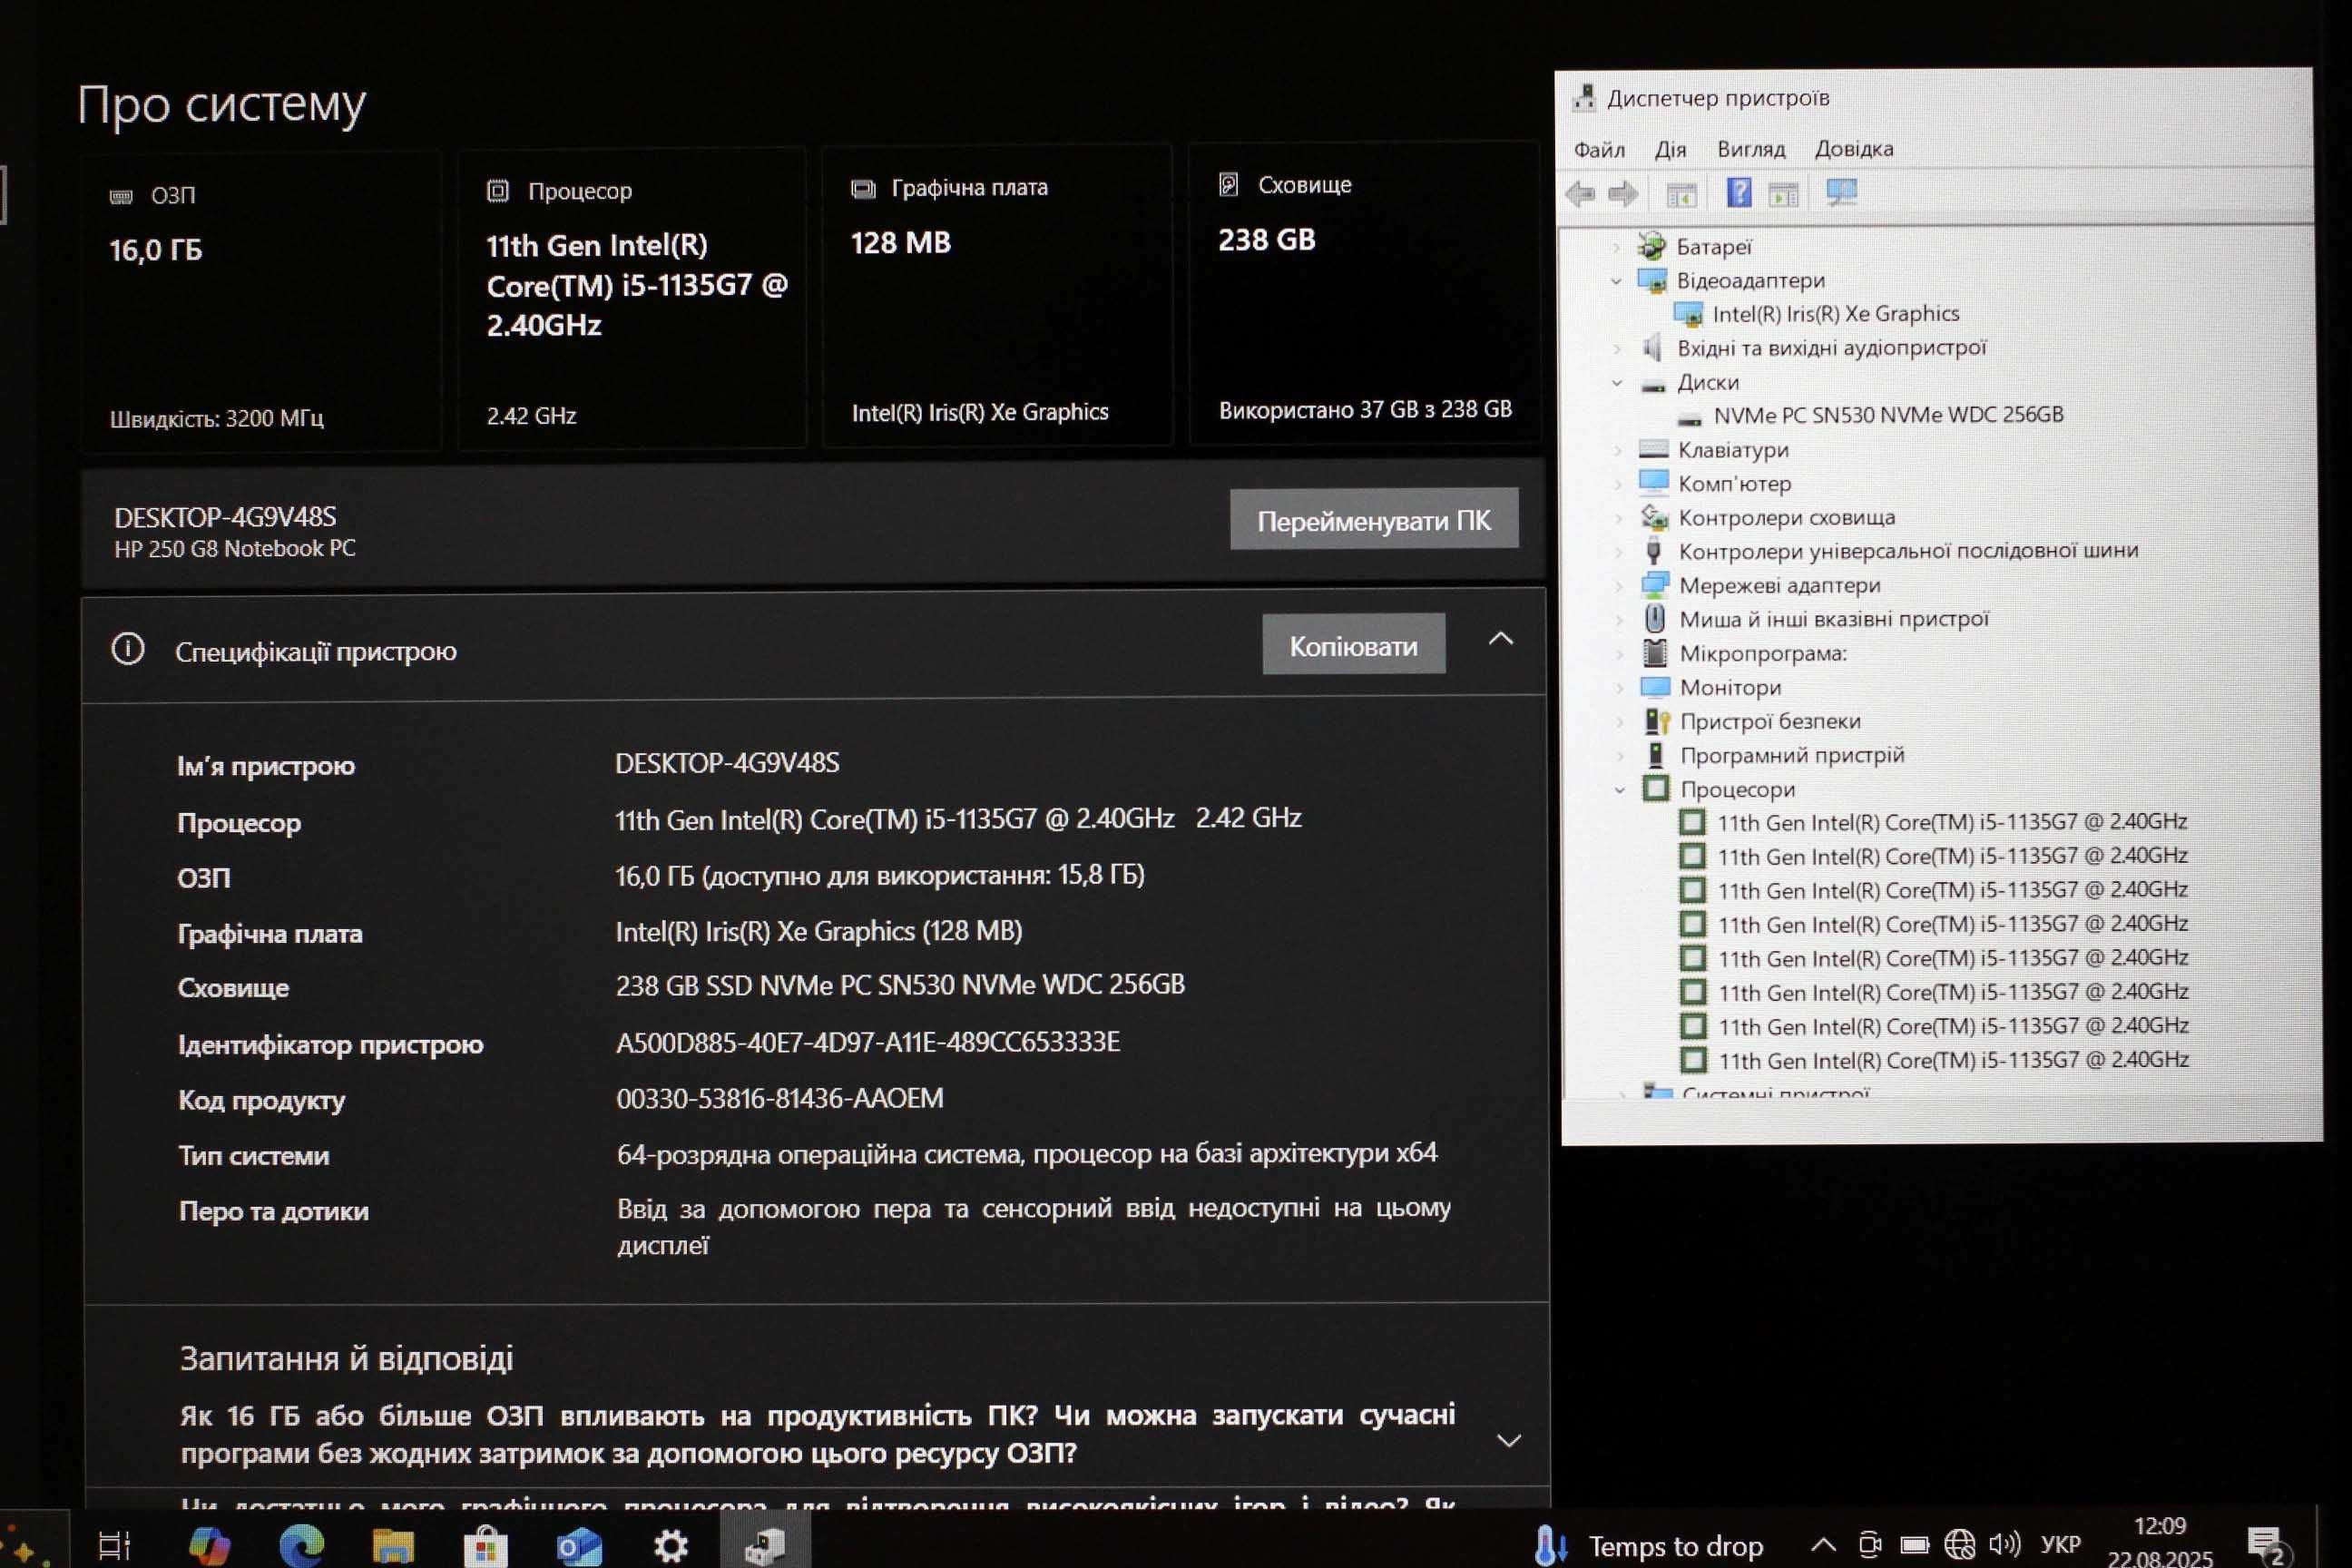
Task: Click the Back arrow in Device Manager toolbar
Action: (x=1581, y=194)
